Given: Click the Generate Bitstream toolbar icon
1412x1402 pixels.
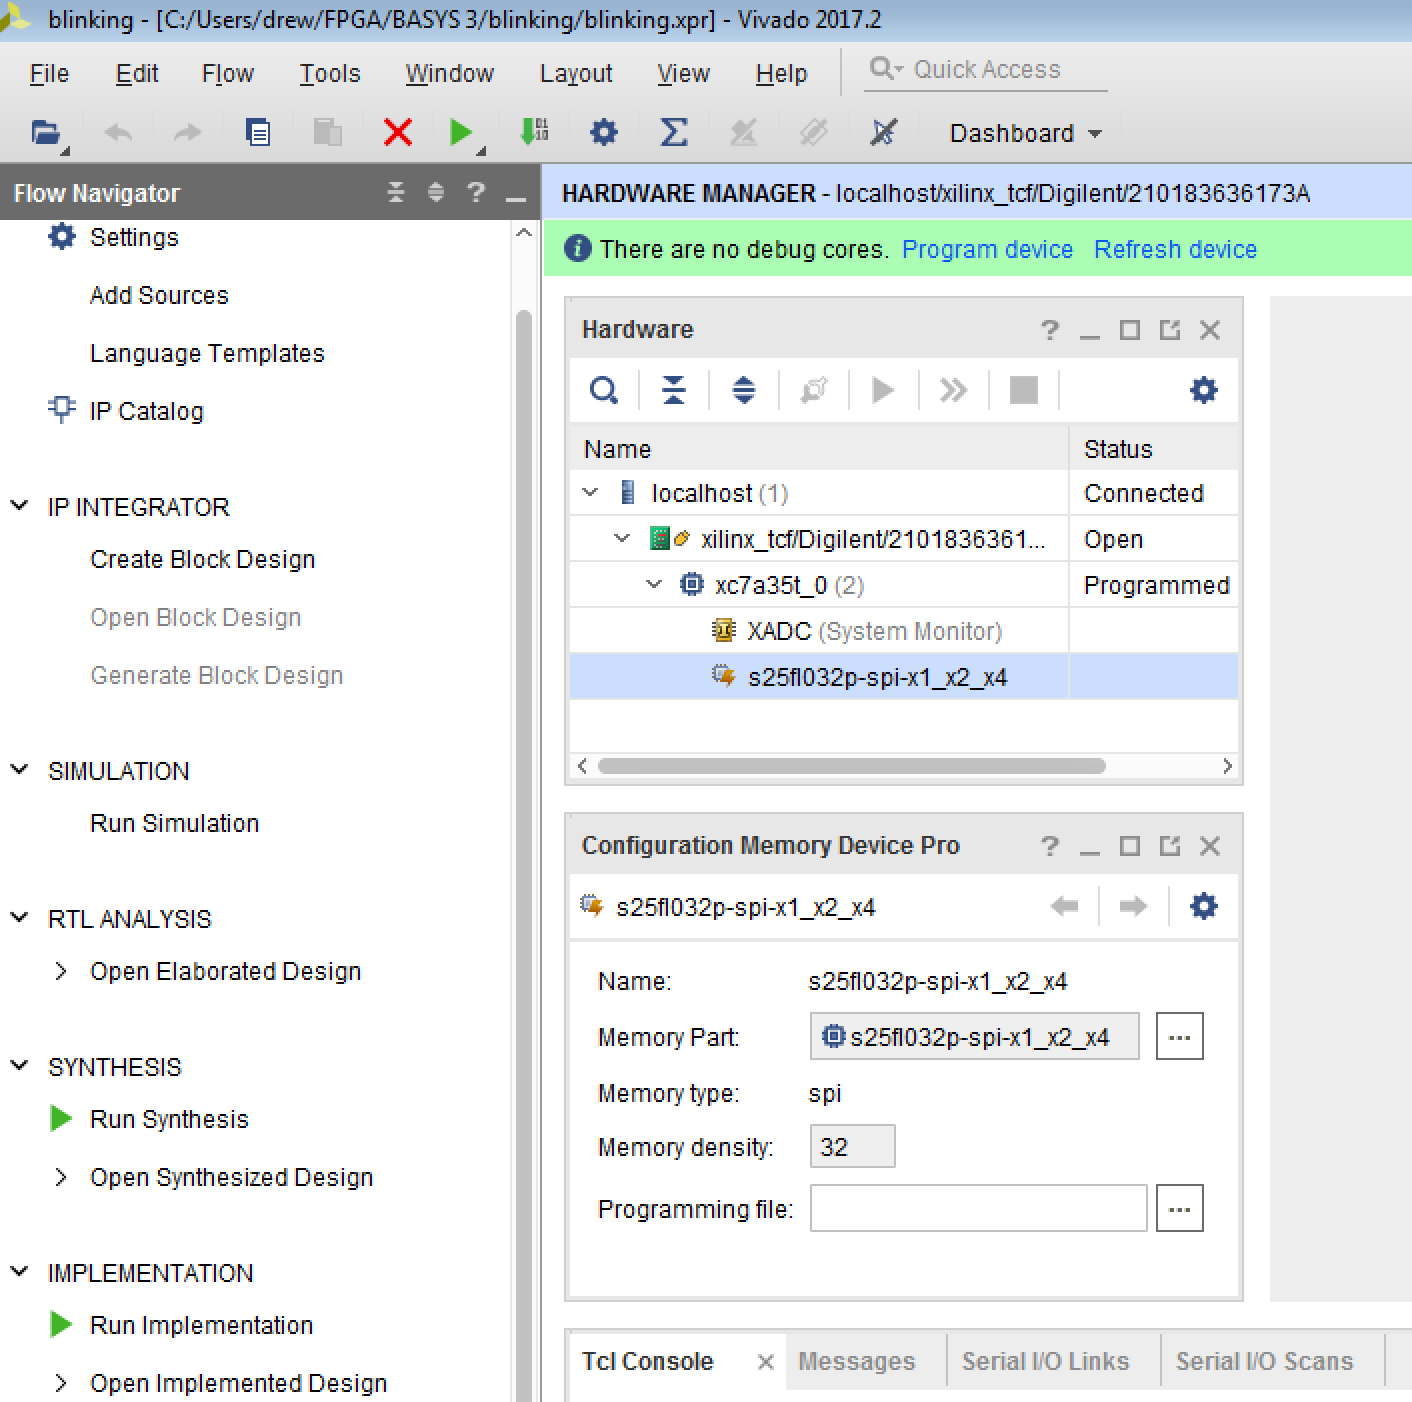Looking at the screenshot, I should click(x=535, y=132).
